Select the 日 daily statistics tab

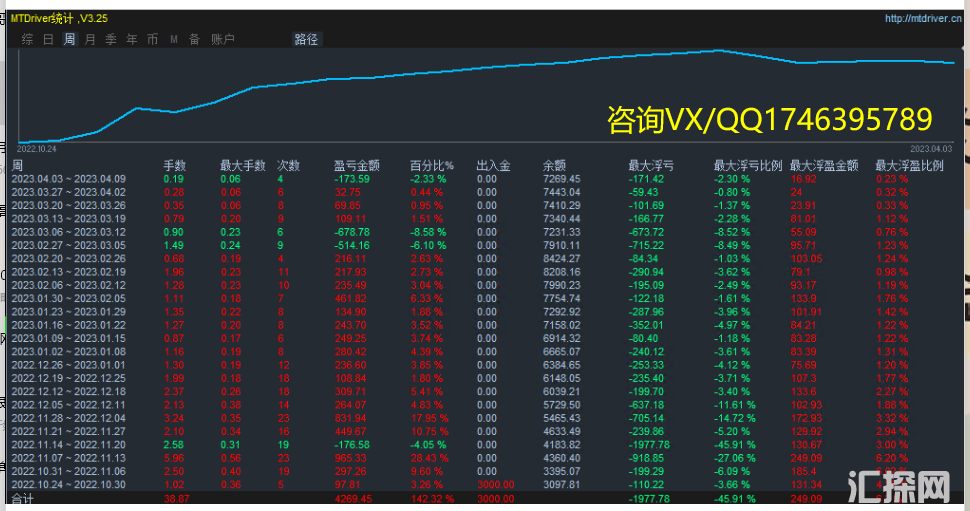(x=48, y=39)
